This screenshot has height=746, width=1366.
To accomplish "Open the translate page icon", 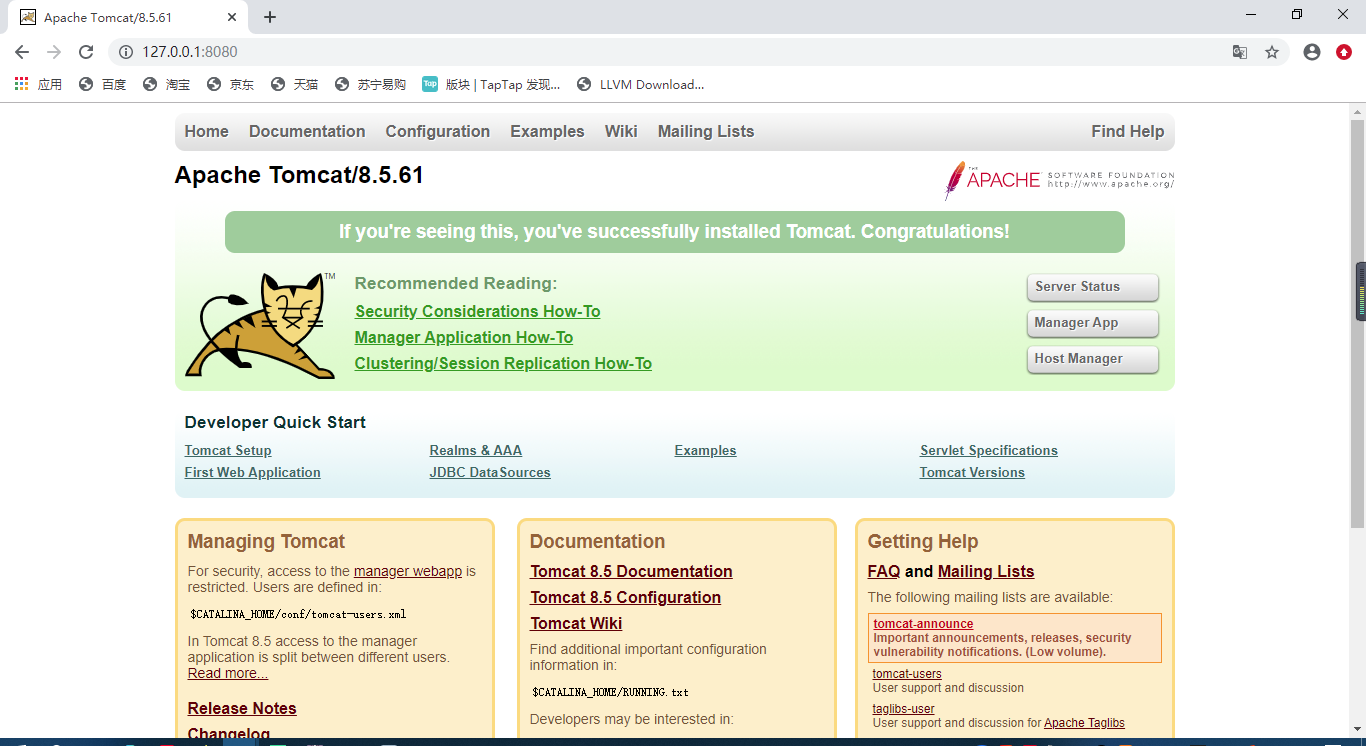I will (1240, 52).
